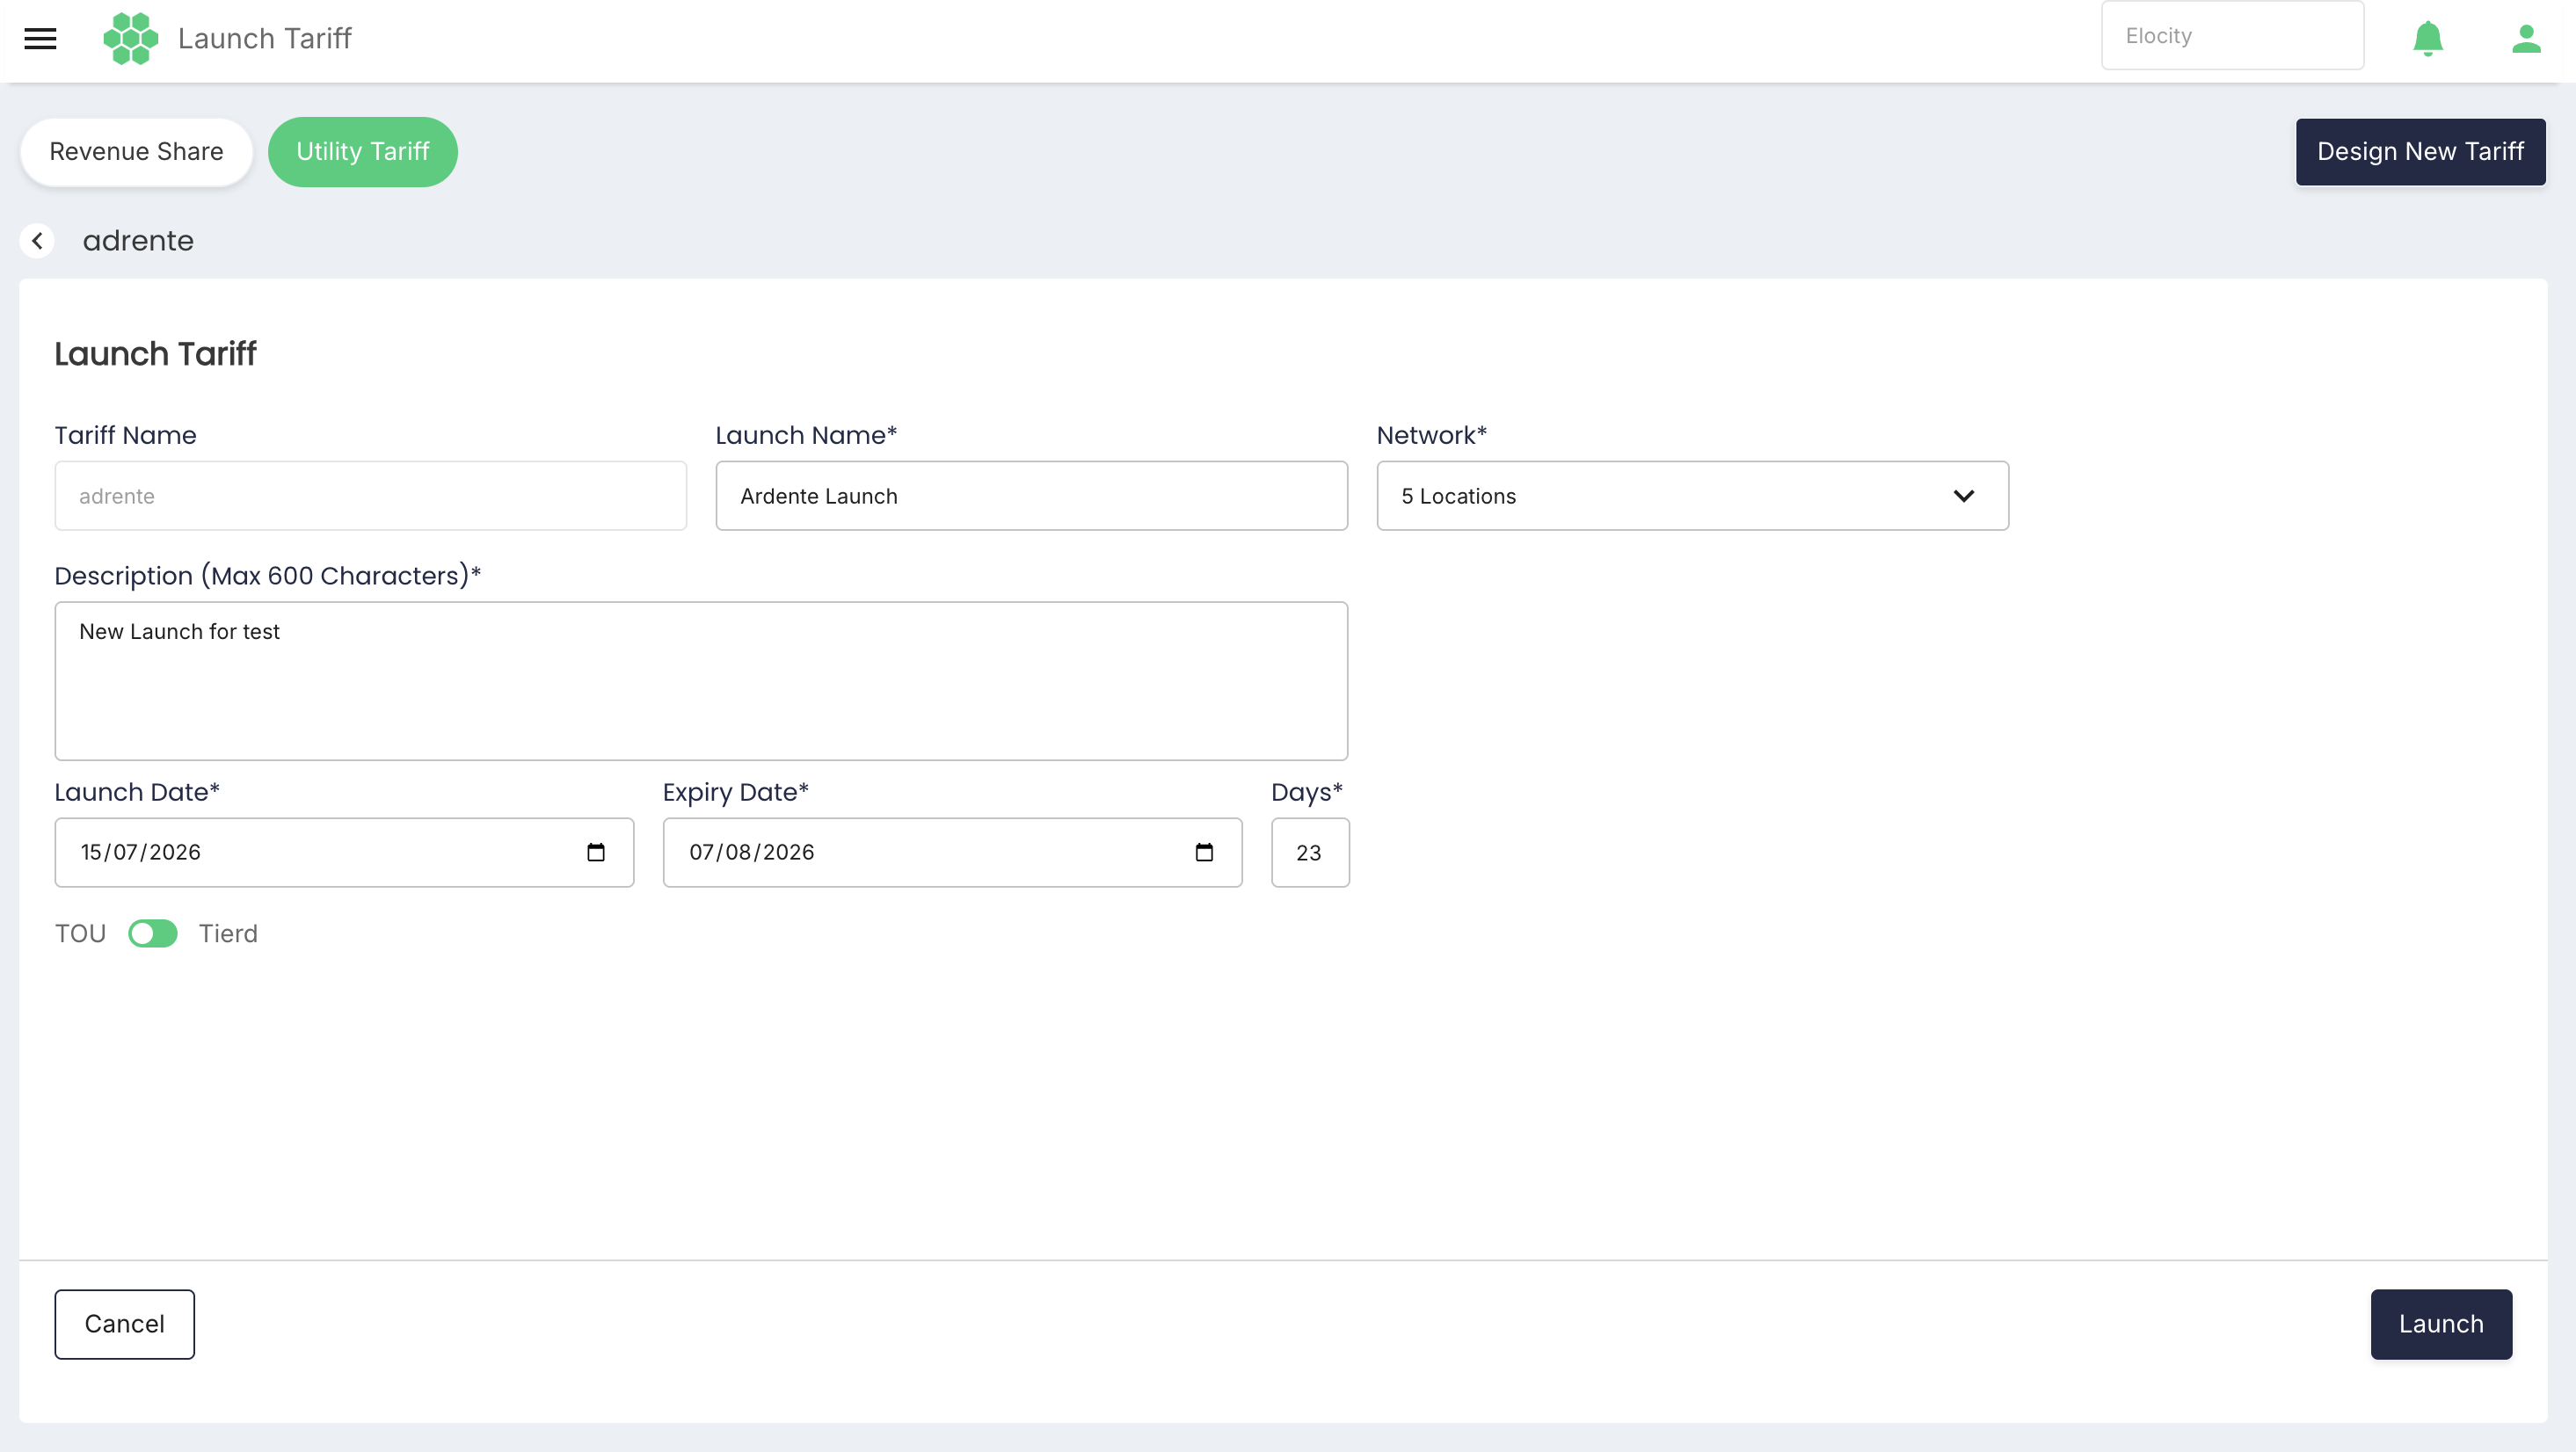Viewport: 2576px width, 1452px height.
Task: Open the notifications bell
Action: (2428, 38)
